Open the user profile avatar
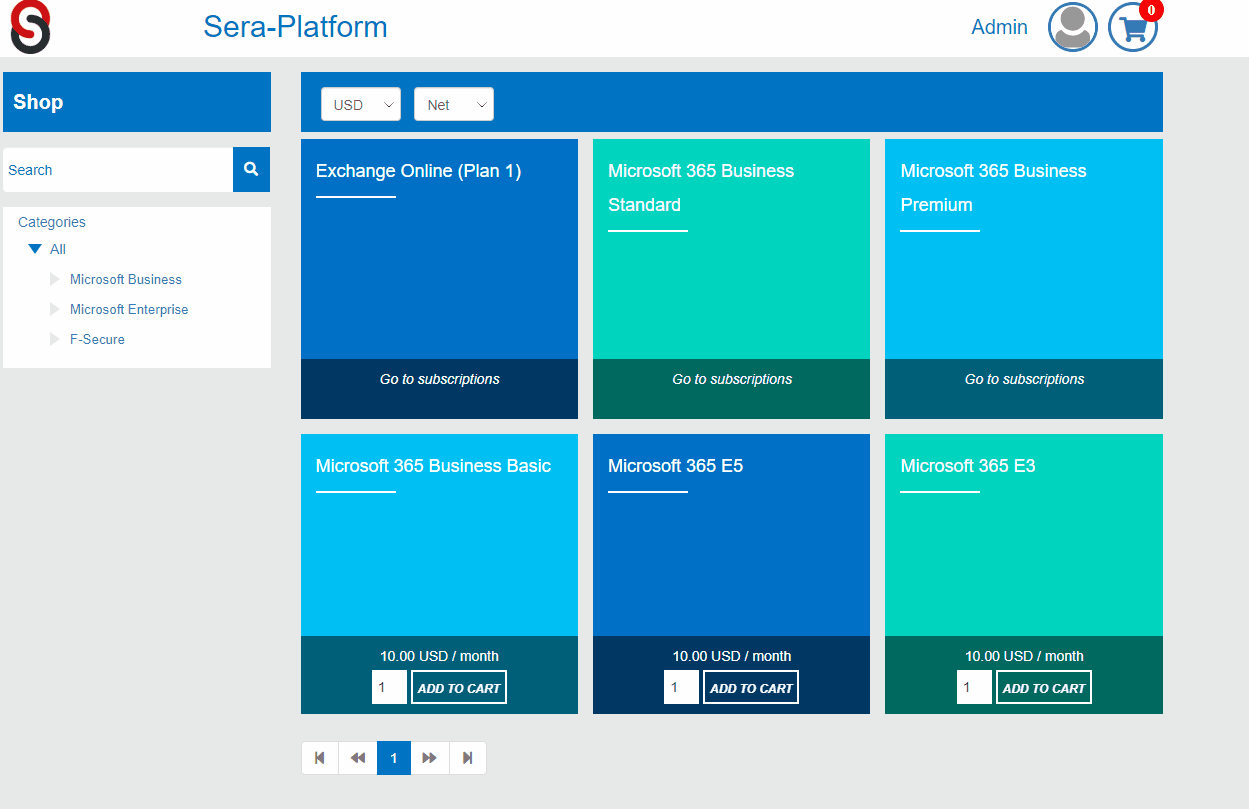The image size is (1249, 809). [x=1072, y=27]
